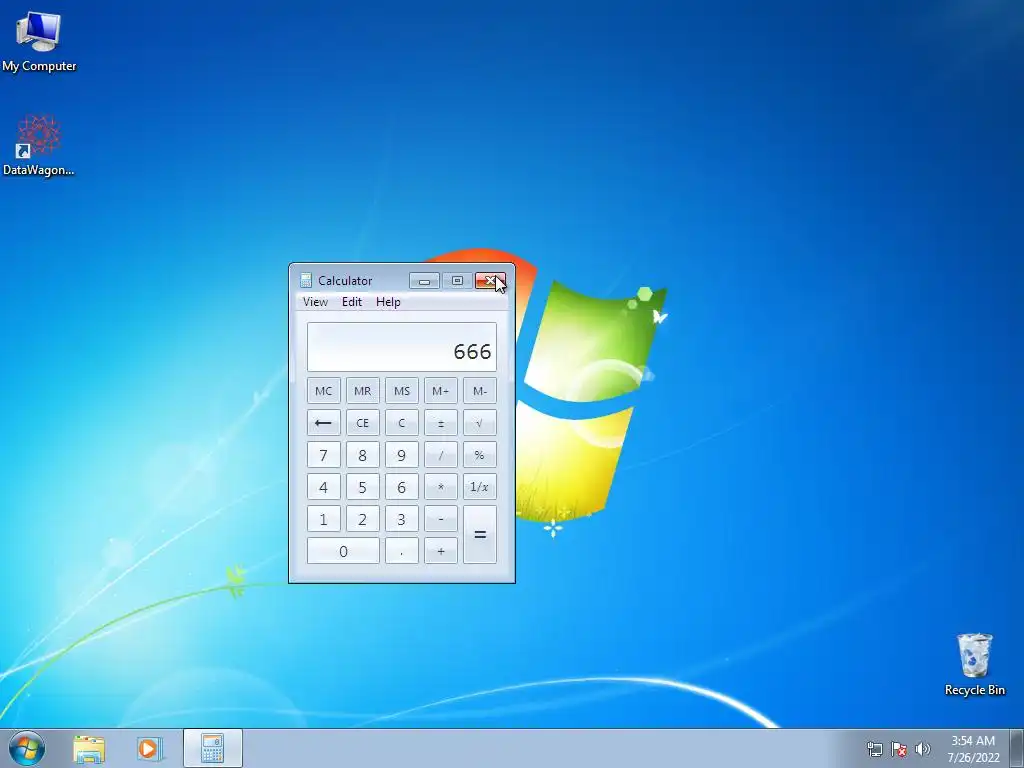
Task: Click the 1/x reciprocal button
Action: click(480, 487)
